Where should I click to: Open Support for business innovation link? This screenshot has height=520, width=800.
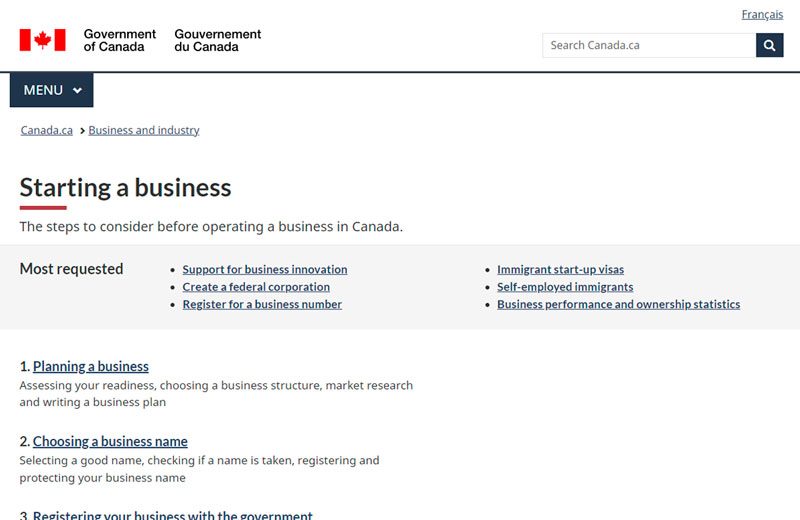tap(265, 269)
